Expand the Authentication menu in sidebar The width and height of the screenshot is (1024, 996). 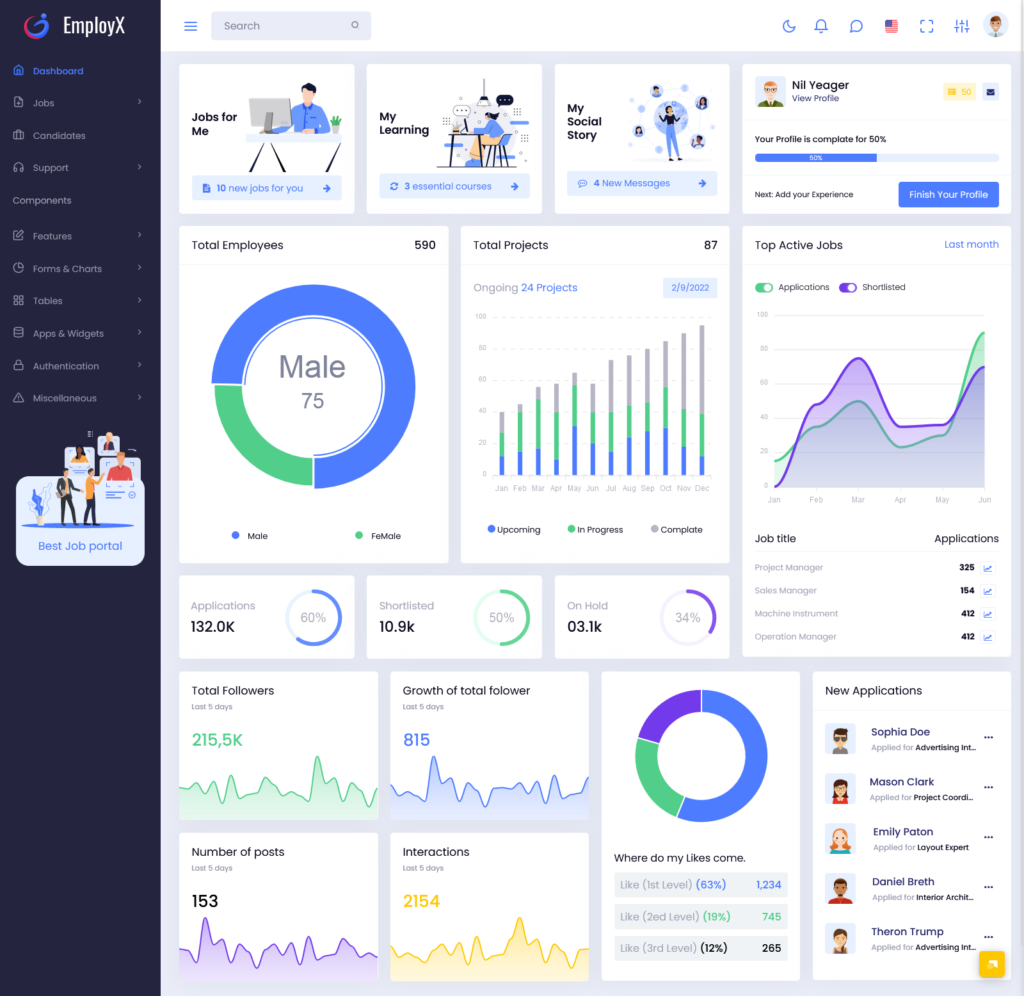tap(80, 365)
